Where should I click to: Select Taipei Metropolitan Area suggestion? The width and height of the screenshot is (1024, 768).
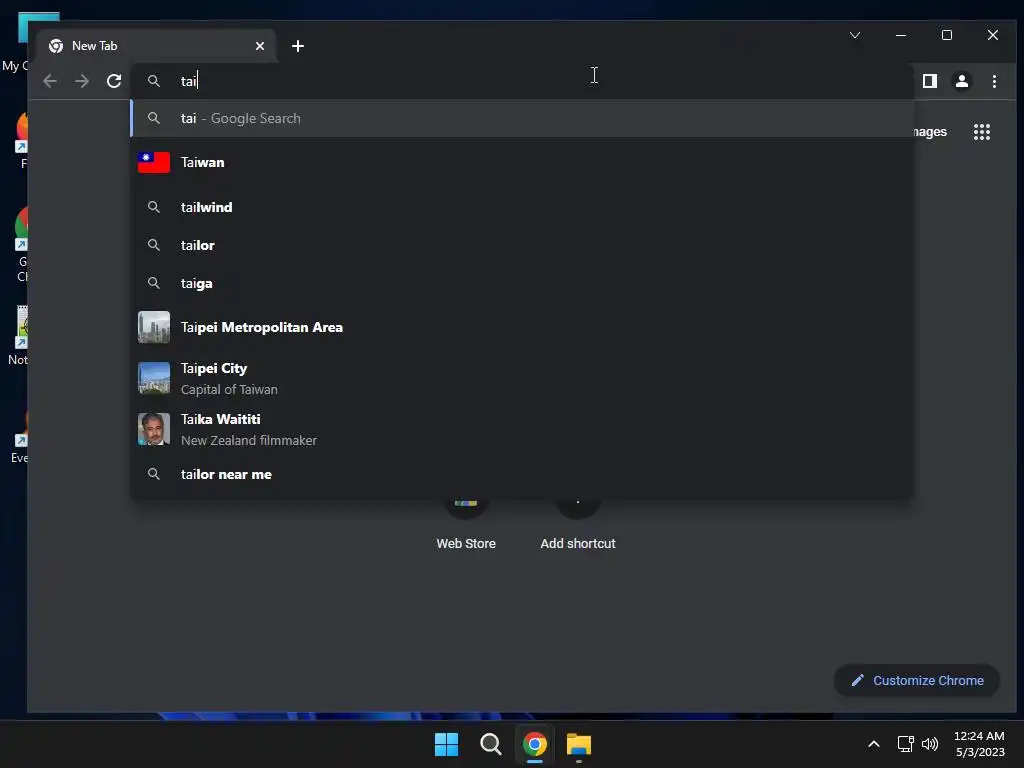point(522,327)
